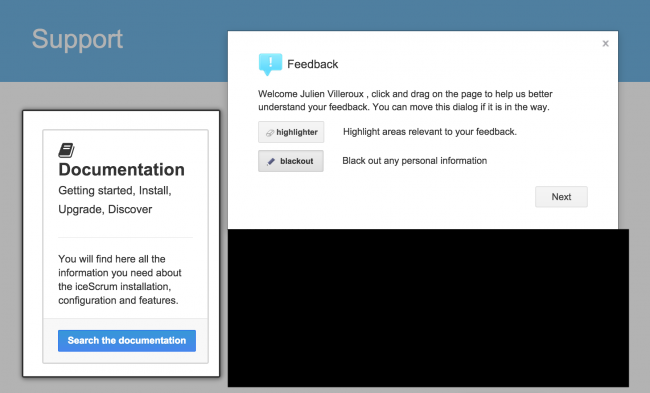This screenshot has width=650, height=393.
Task: Click the welcome message mentioning Julien Villeroux
Action: pyautogui.click(x=405, y=100)
